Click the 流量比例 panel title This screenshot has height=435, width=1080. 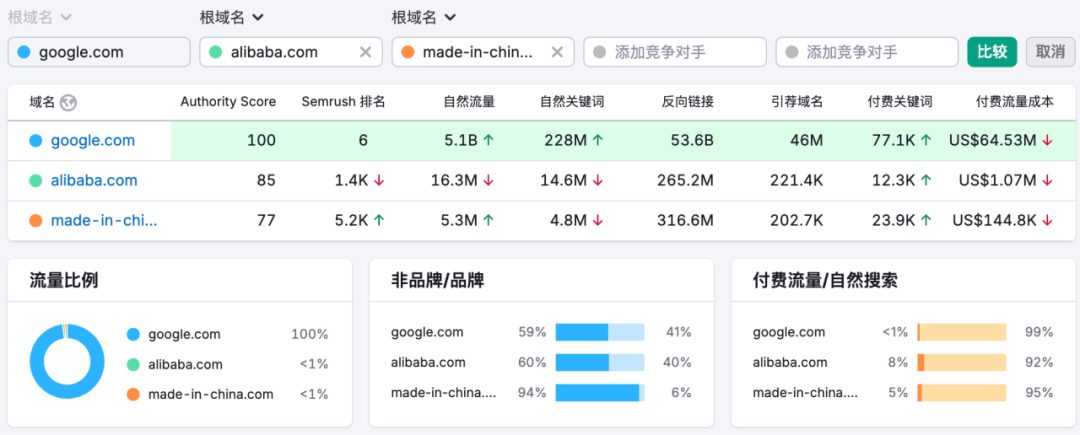(x=64, y=280)
